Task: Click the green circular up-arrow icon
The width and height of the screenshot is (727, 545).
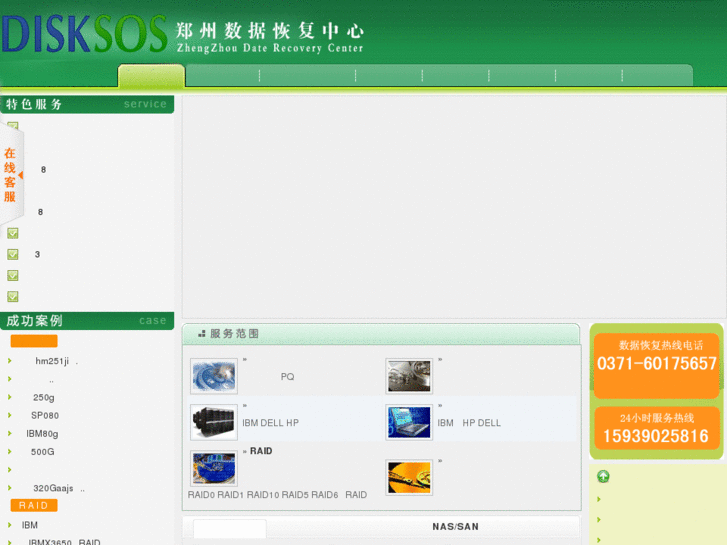Action: tap(603, 476)
